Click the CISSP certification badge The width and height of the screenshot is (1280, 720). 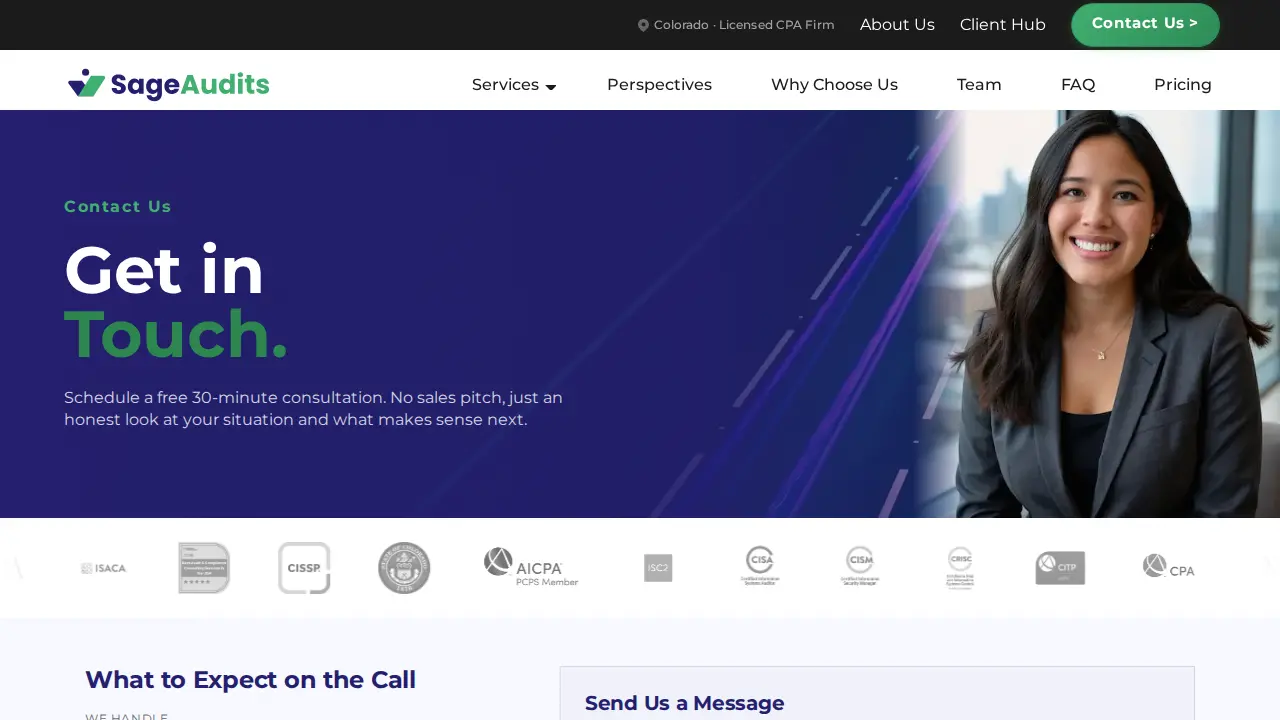coord(304,568)
